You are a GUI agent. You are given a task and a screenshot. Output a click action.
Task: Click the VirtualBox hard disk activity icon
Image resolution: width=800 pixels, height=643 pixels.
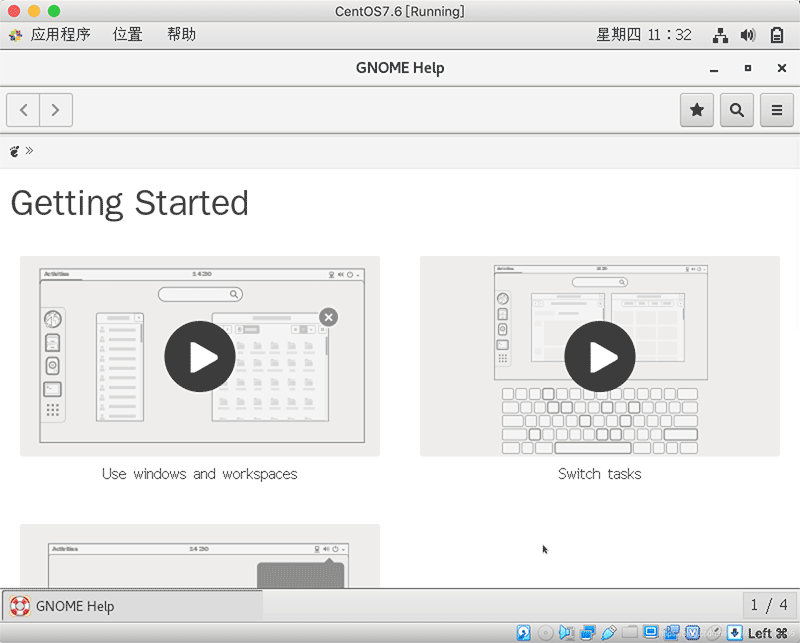click(523, 632)
